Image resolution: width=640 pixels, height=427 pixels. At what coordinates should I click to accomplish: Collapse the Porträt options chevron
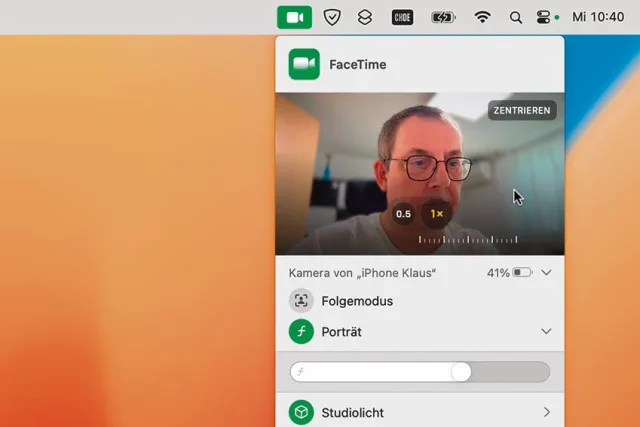tap(547, 331)
